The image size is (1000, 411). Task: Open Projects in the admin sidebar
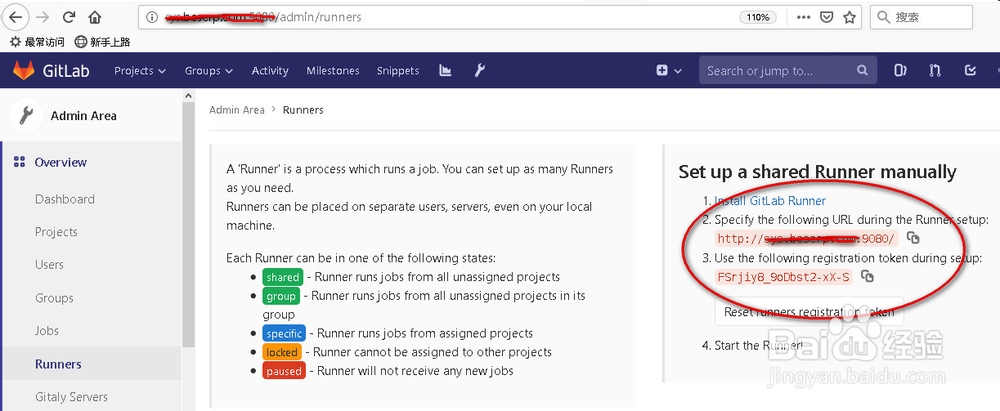tap(56, 232)
